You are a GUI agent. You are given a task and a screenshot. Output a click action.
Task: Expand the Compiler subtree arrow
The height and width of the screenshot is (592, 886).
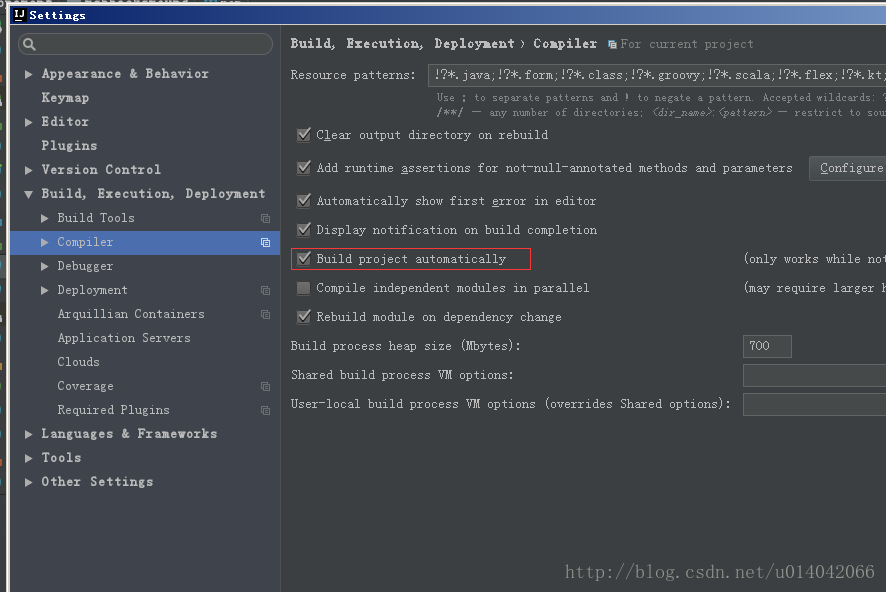click(x=45, y=242)
